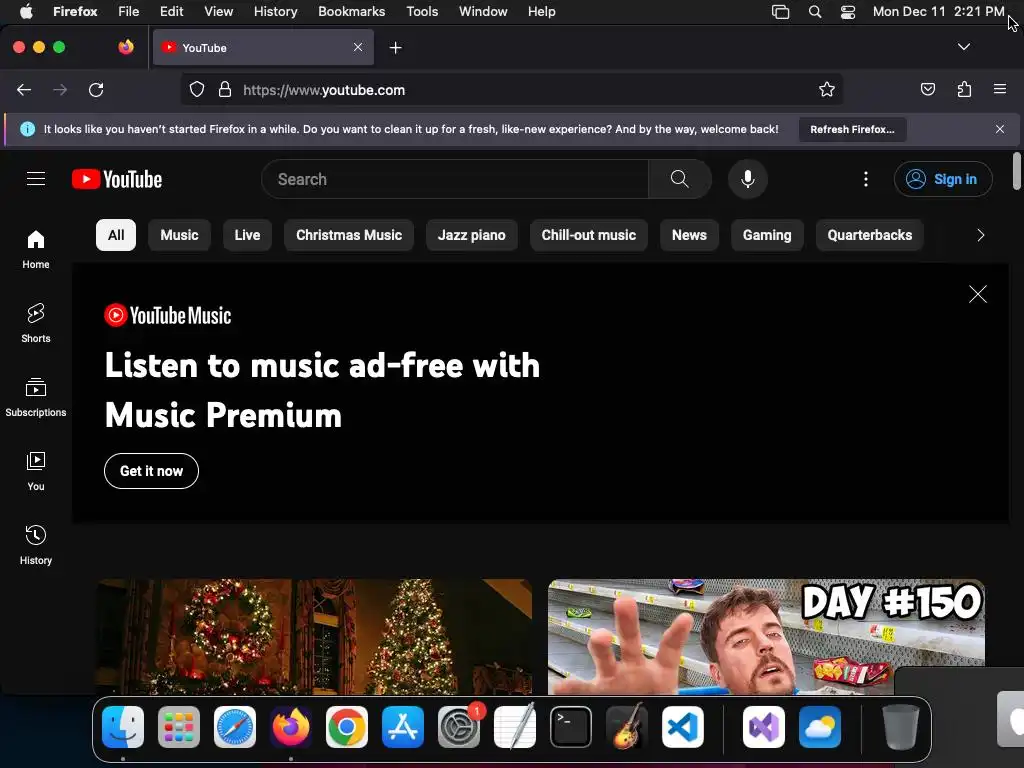The height and width of the screenshot is (768, 1024).
Task: Bookmark this page with star icon
Action: [x=827, y=89]
